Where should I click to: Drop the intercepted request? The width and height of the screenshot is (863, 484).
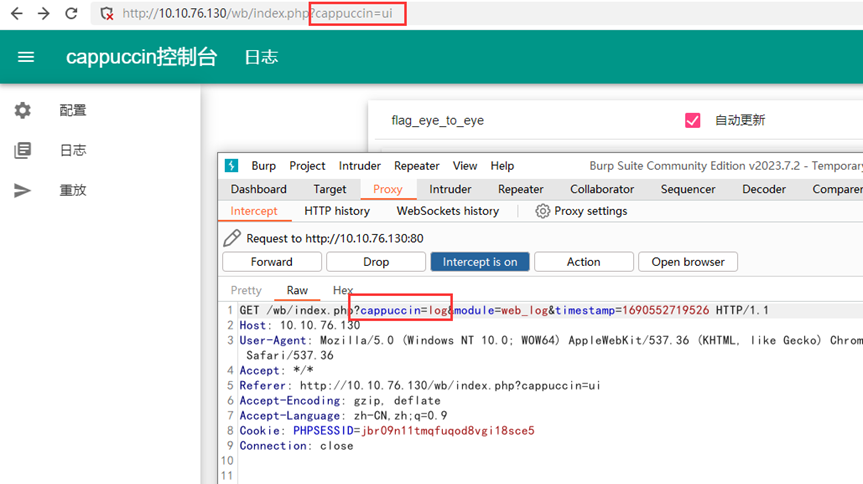376,262
